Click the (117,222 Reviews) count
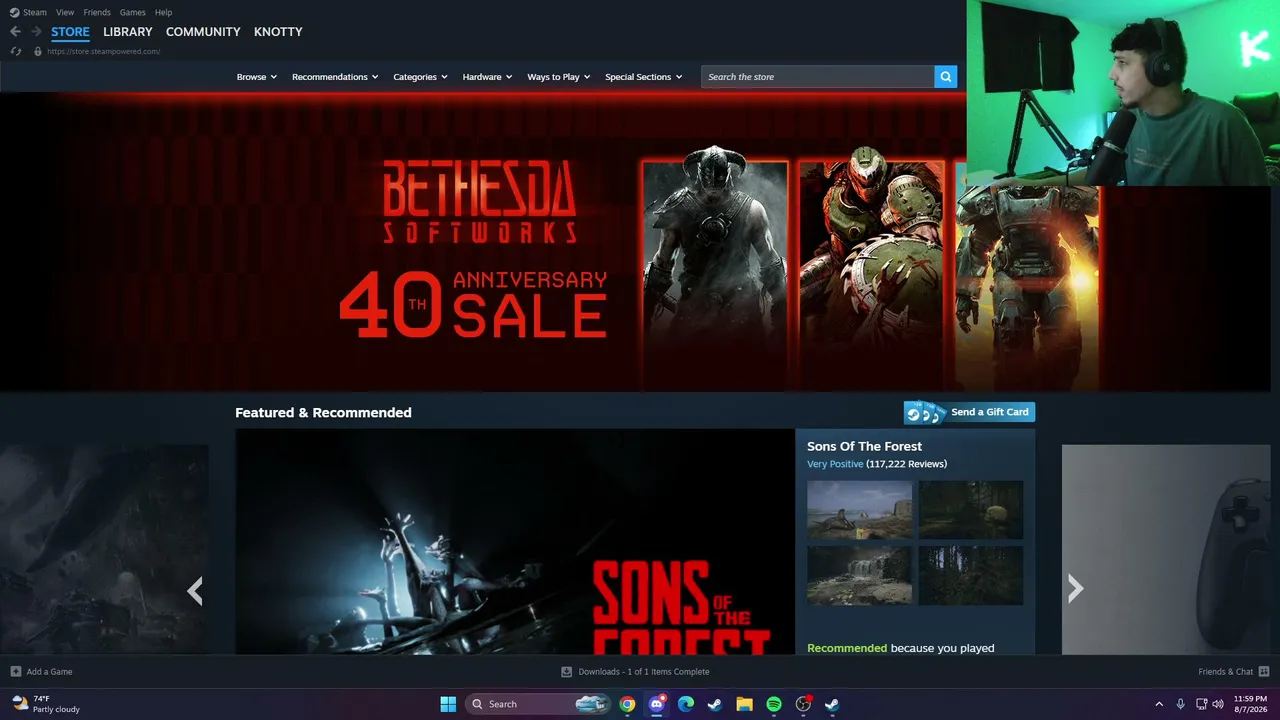Screen dimensions: 1280x720 (x=907, y=464)
